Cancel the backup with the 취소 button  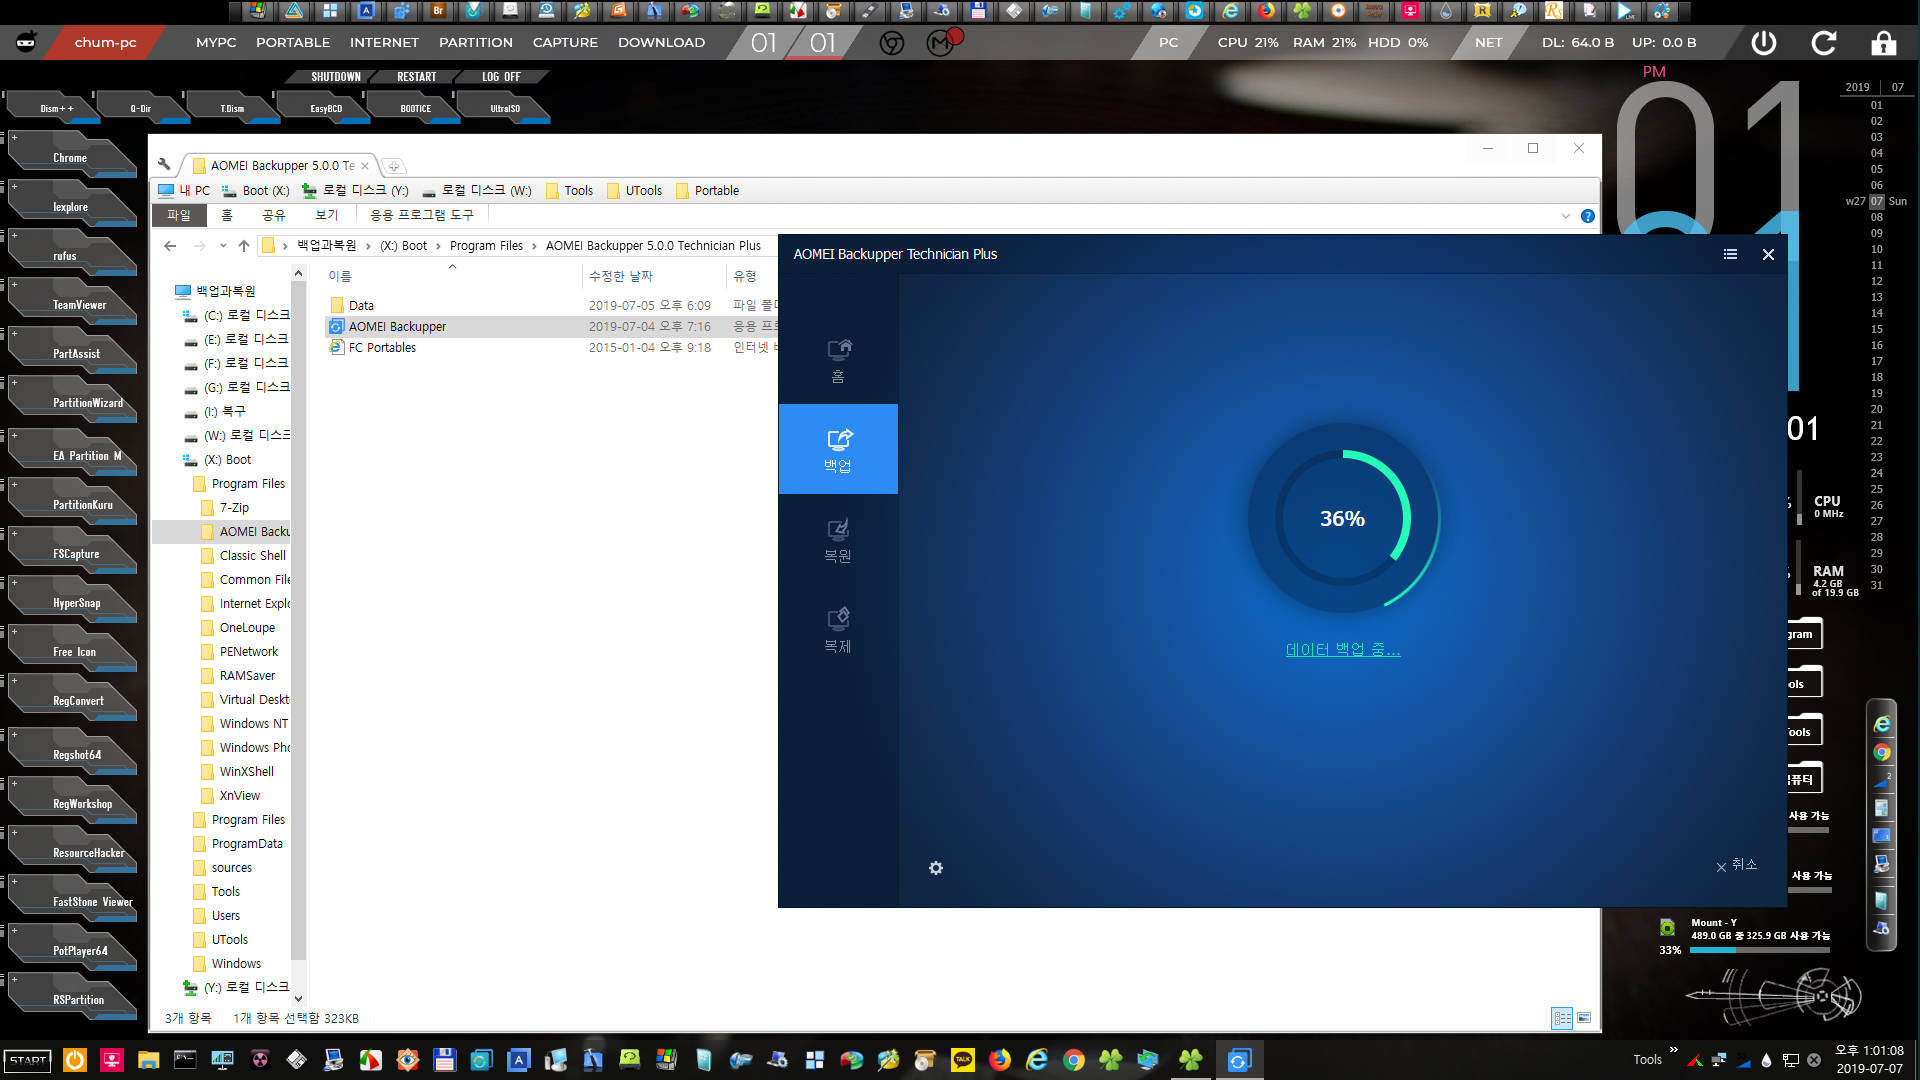[x=1737, y=865]
